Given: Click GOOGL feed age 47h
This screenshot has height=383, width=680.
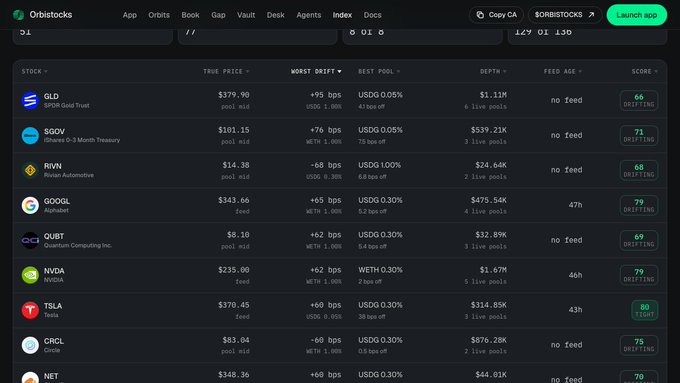Looking at the screenshot, I should (x=575, y=205).
